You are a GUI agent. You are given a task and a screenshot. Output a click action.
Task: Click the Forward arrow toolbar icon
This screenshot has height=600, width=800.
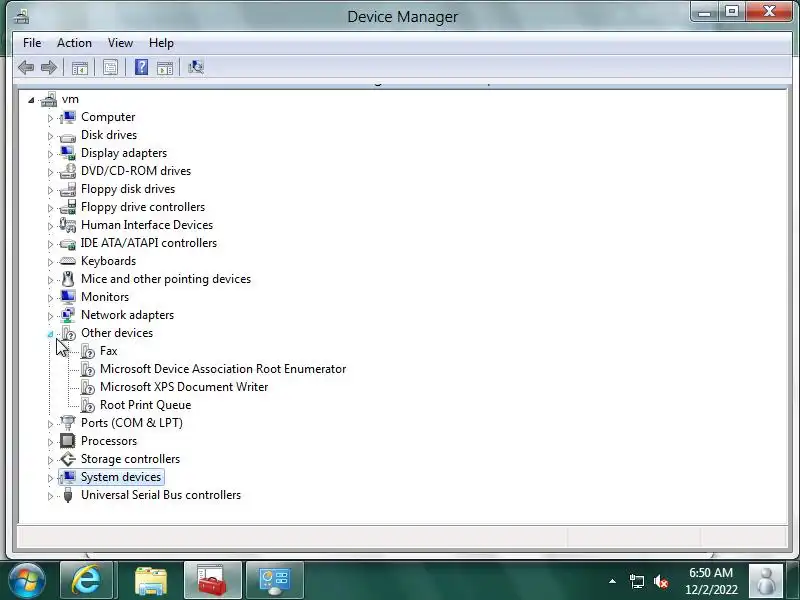coord(49,67)
